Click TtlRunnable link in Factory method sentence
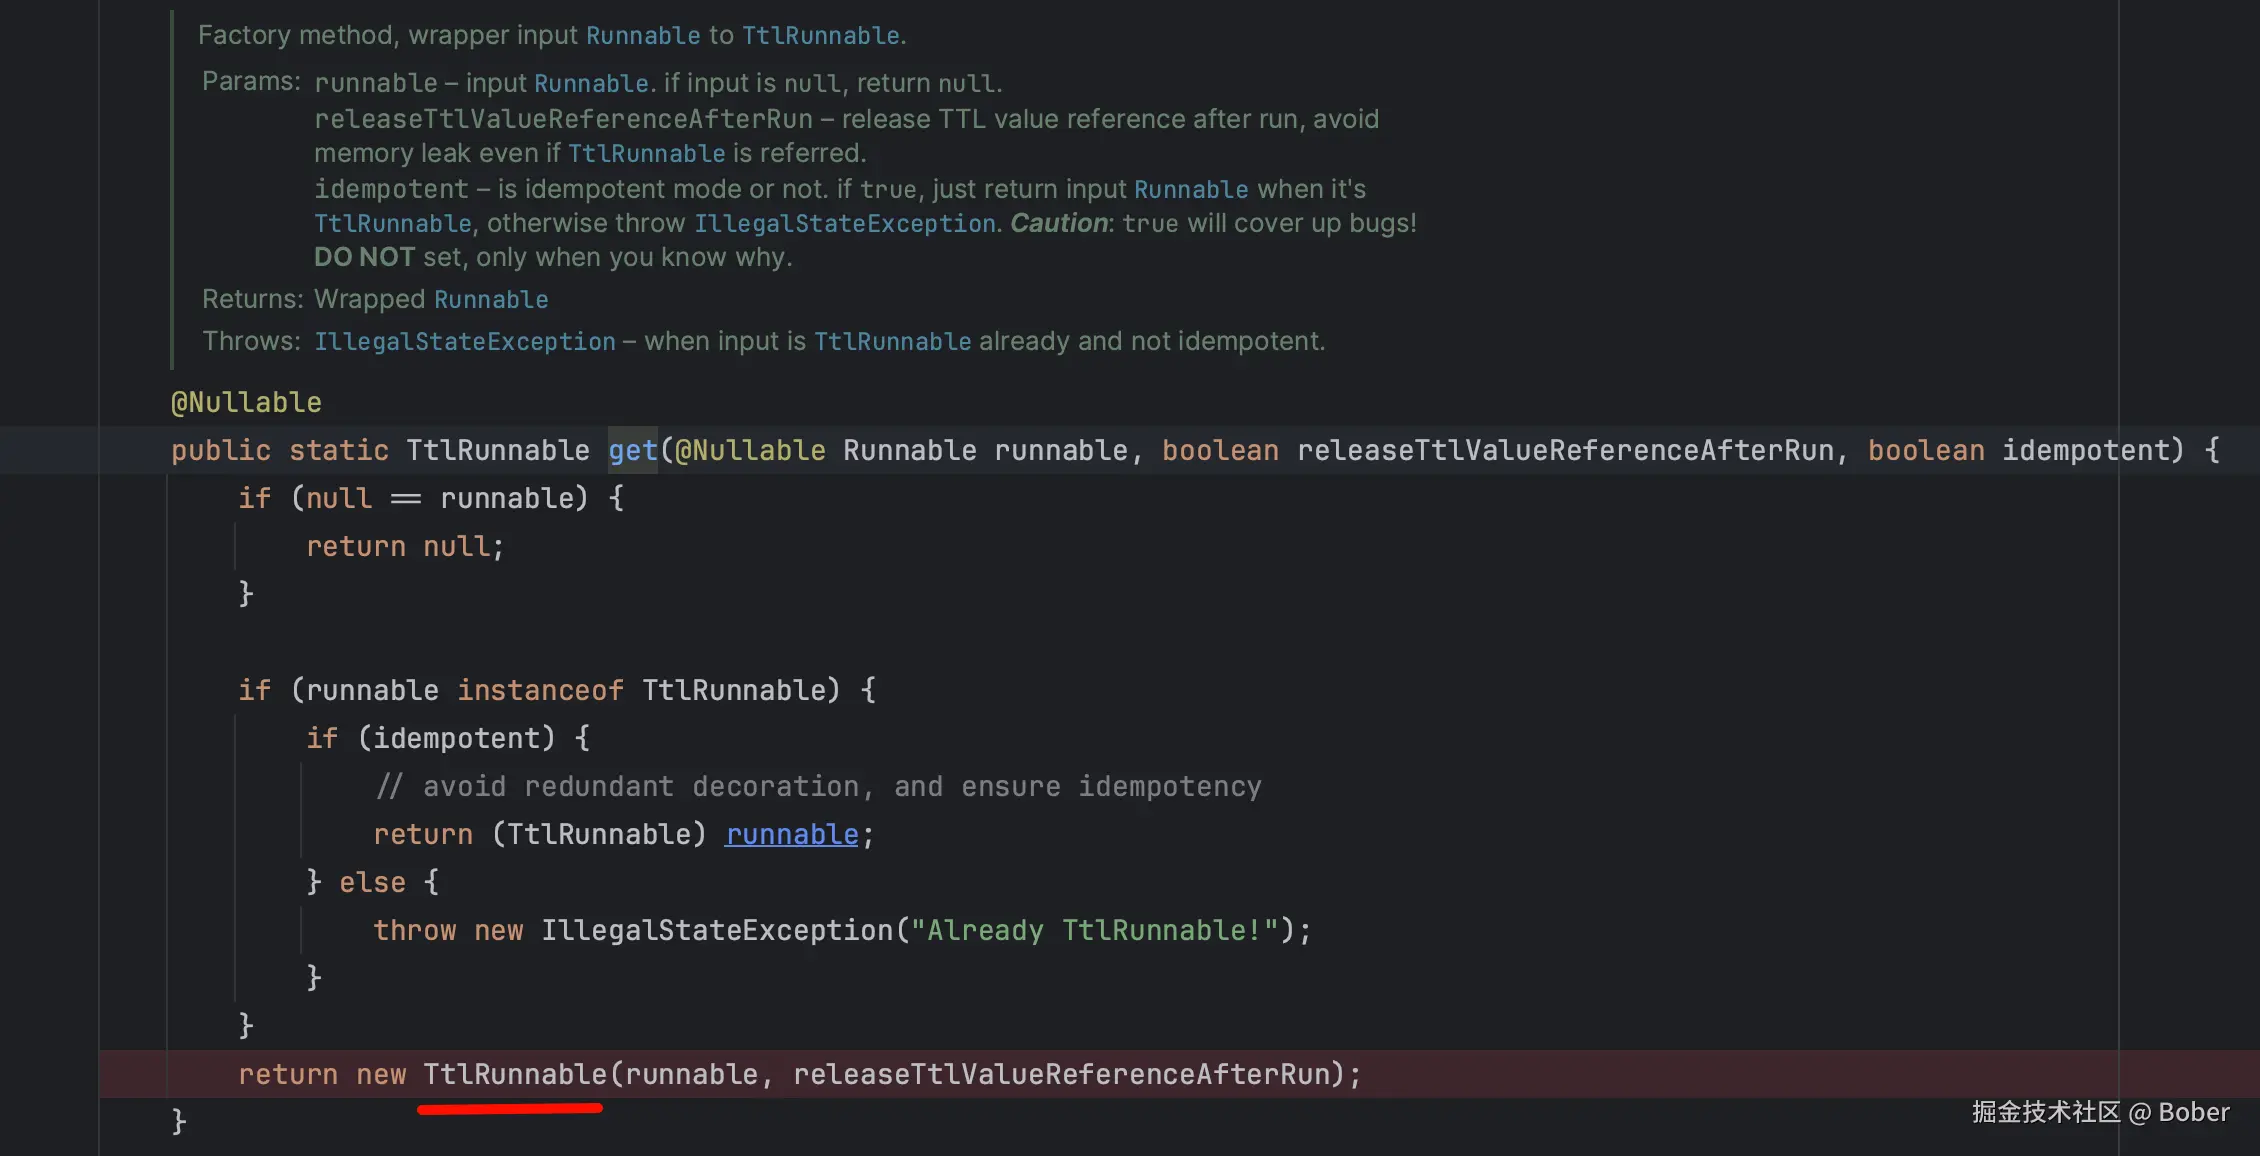Image resolution: width=2260 pixels, height=1156 pixels. (x=820, y=36)
